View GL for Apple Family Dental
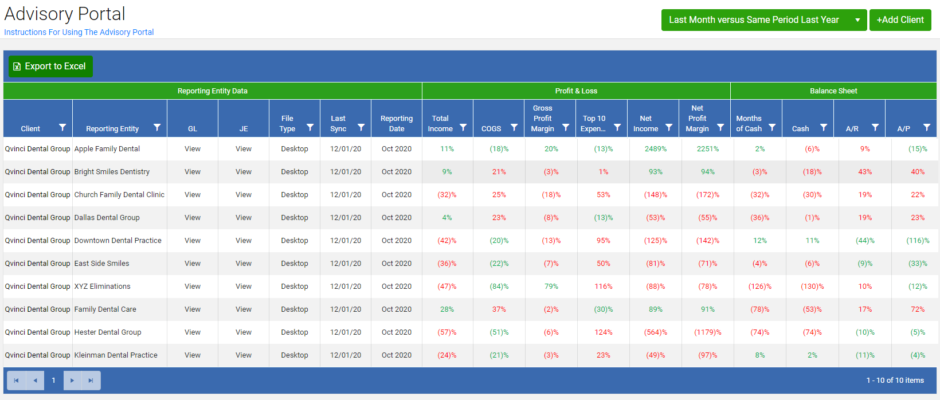Screen dimensions: 940x400 click(194, 148)
